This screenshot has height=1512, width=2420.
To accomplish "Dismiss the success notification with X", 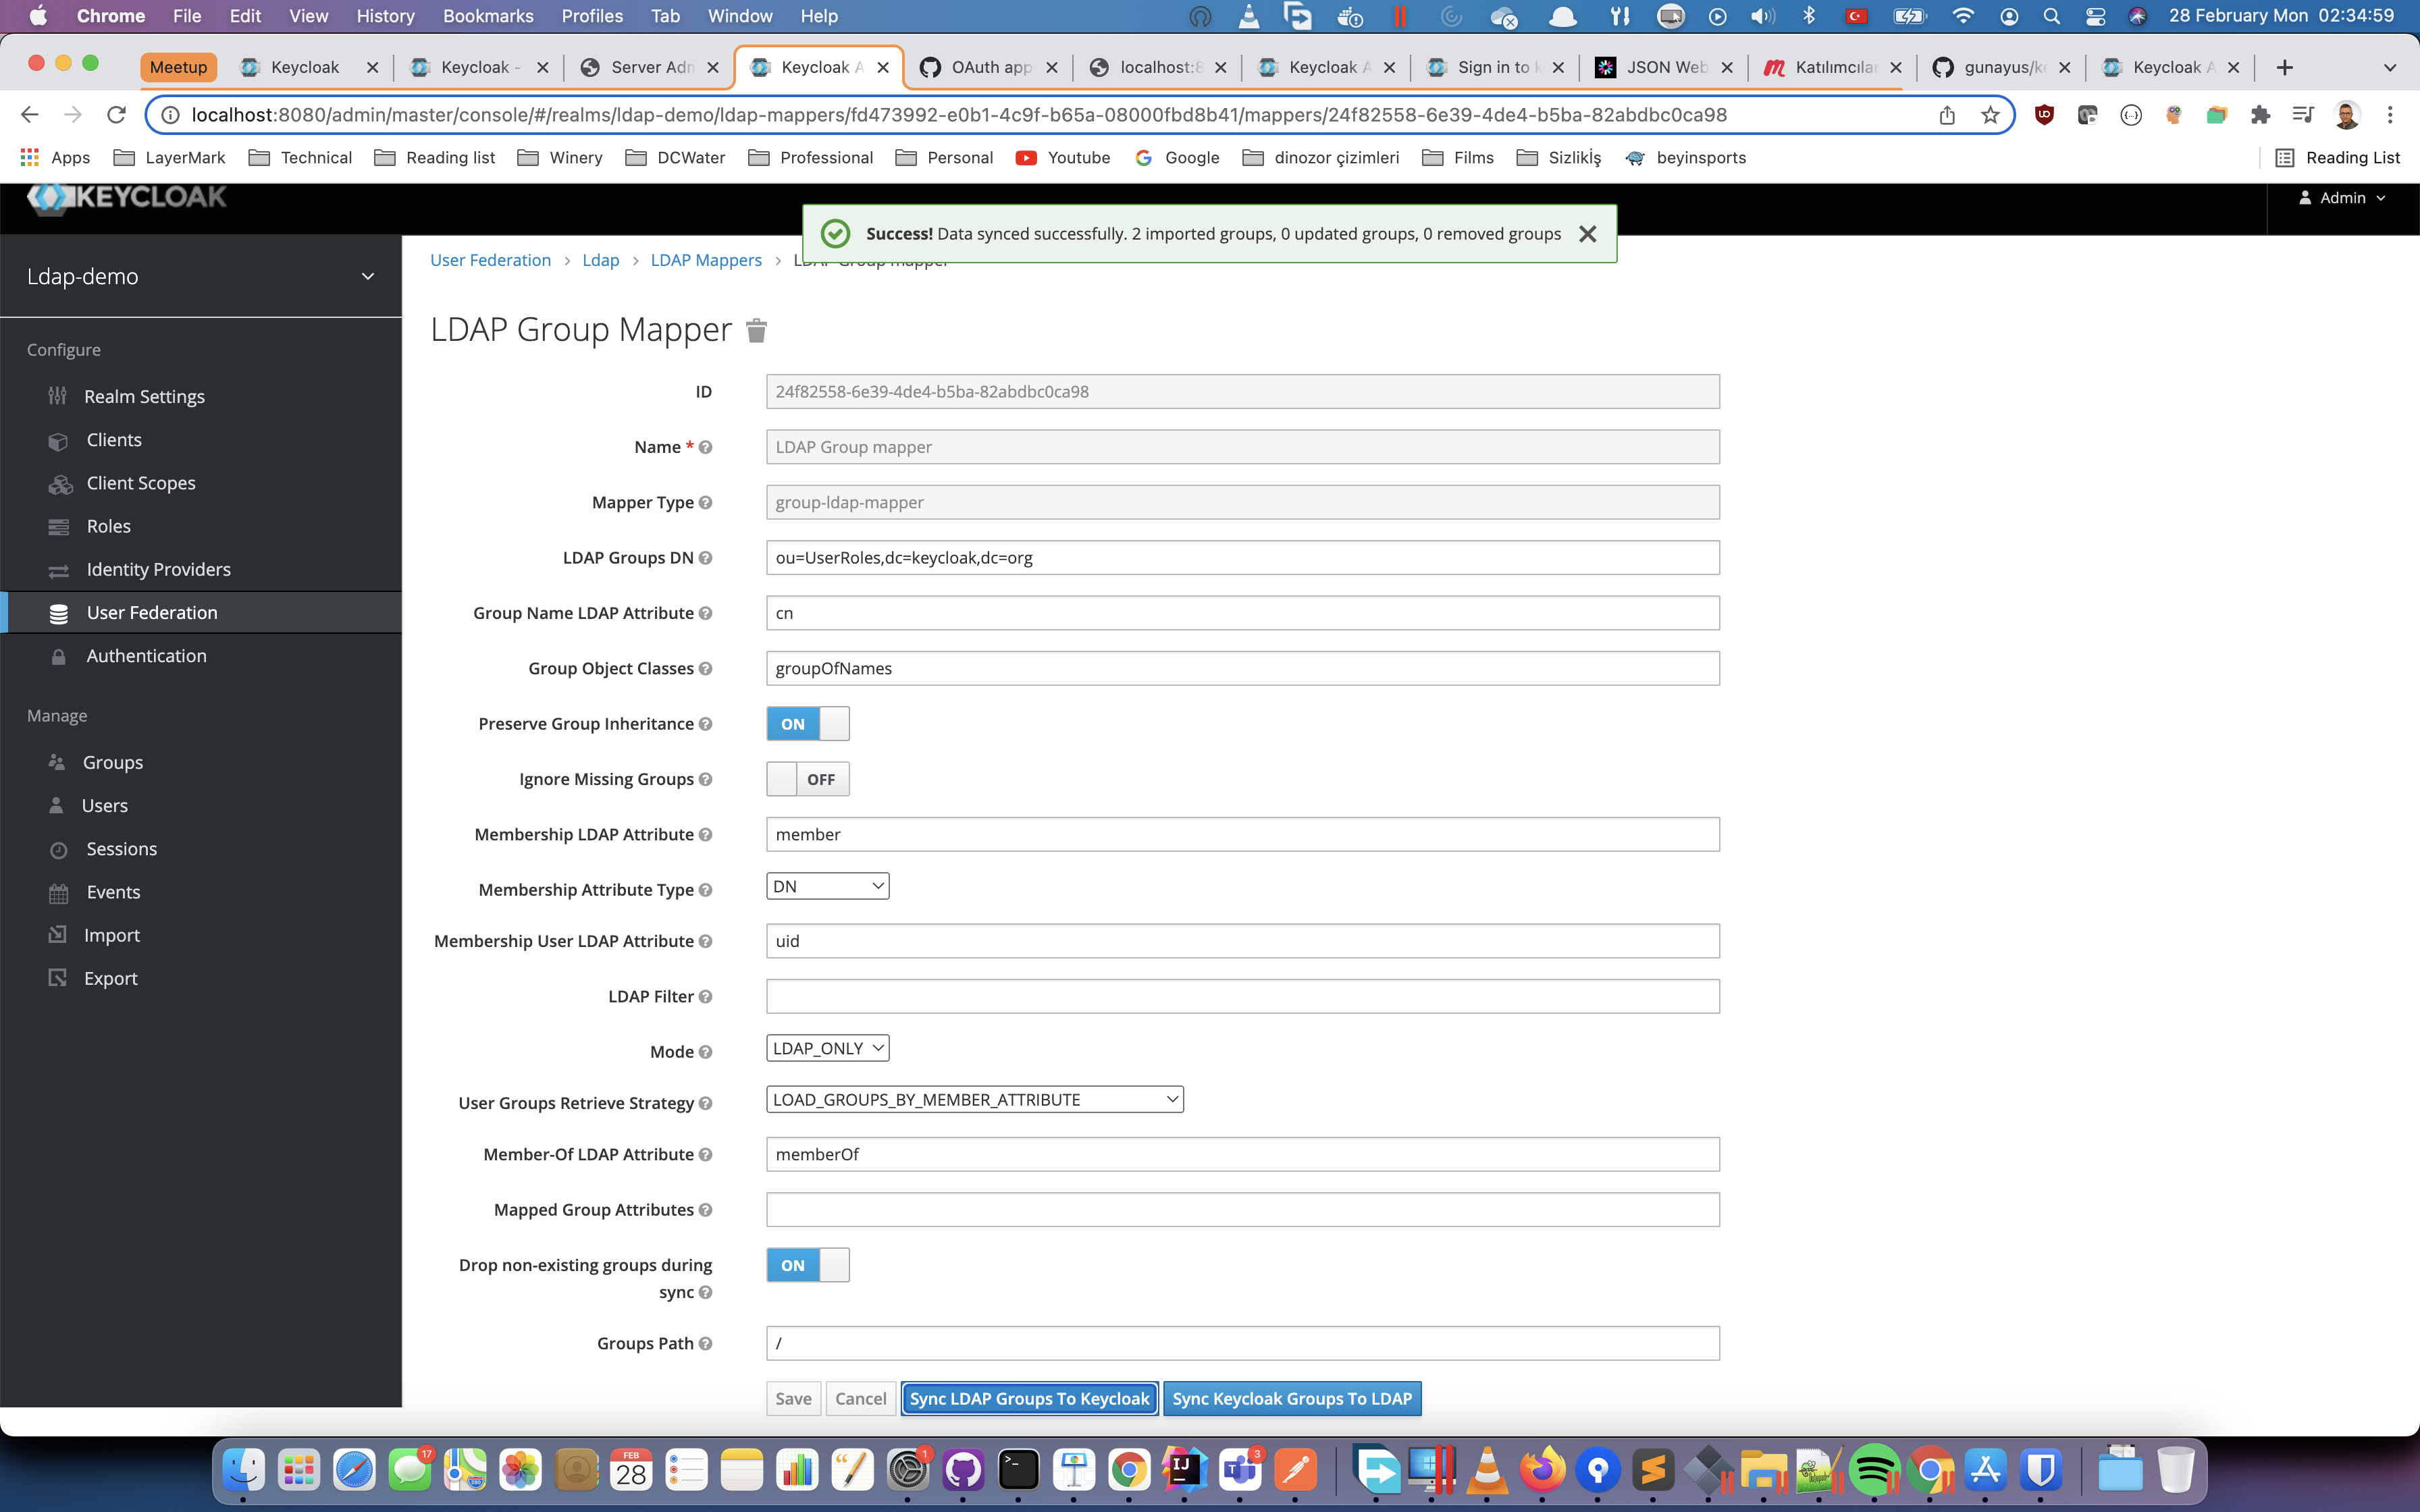I will [1587, 234].
